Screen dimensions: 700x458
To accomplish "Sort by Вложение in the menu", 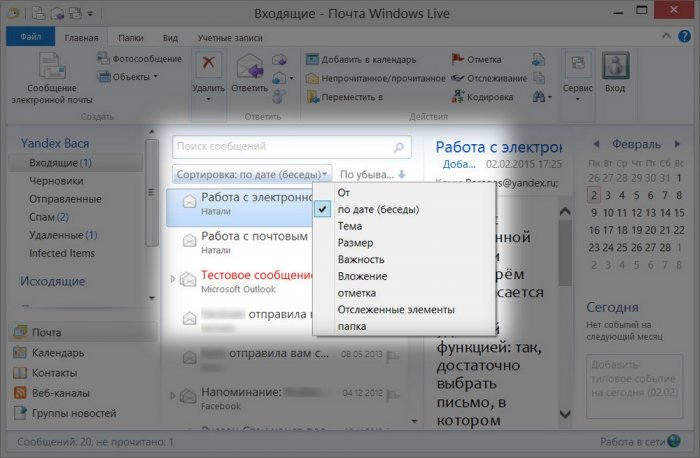I will 405,276.
